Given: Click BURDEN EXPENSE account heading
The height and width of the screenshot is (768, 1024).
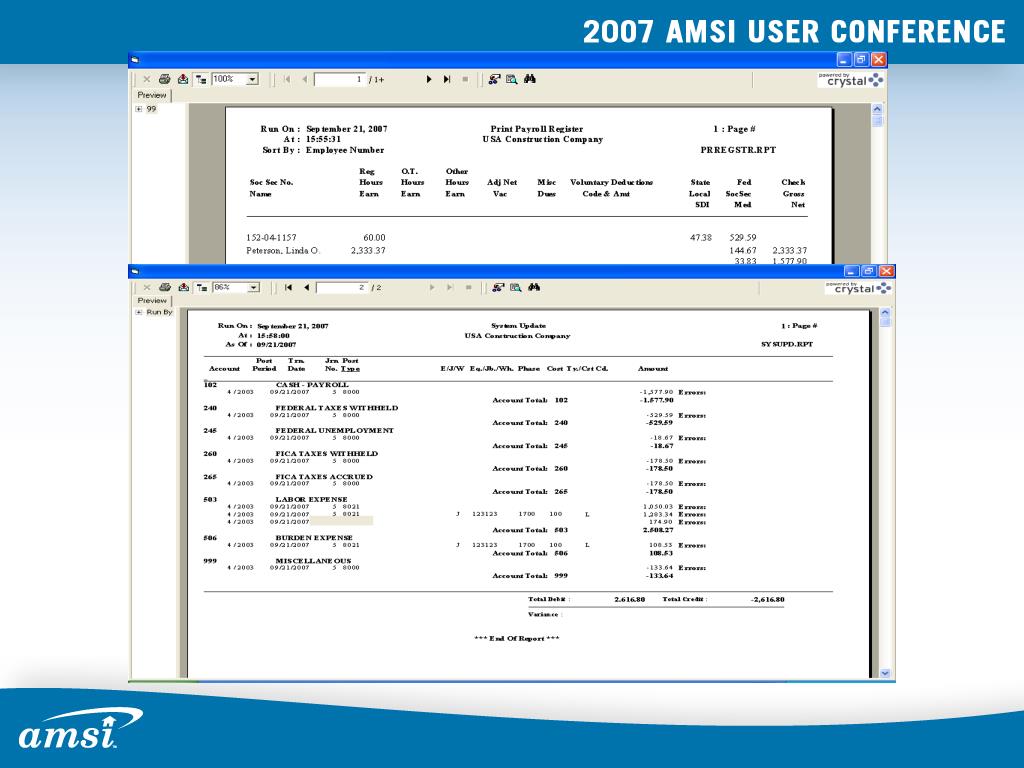Looking at the screenshot, I should pos(313,538).
